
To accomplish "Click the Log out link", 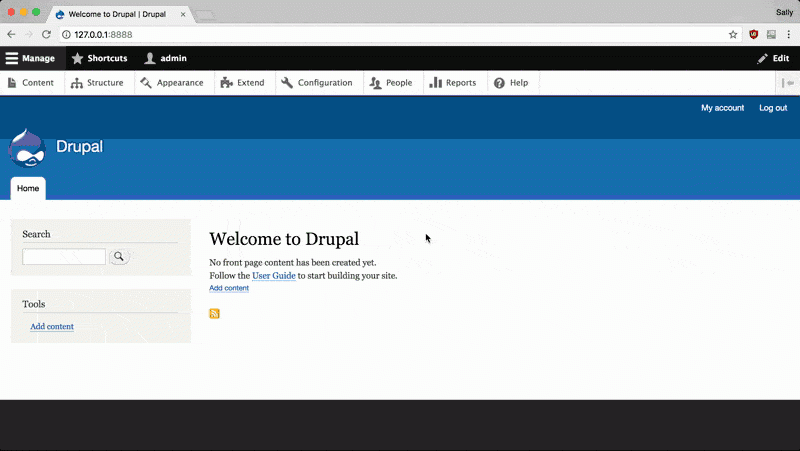I will [x=773, y=108].
